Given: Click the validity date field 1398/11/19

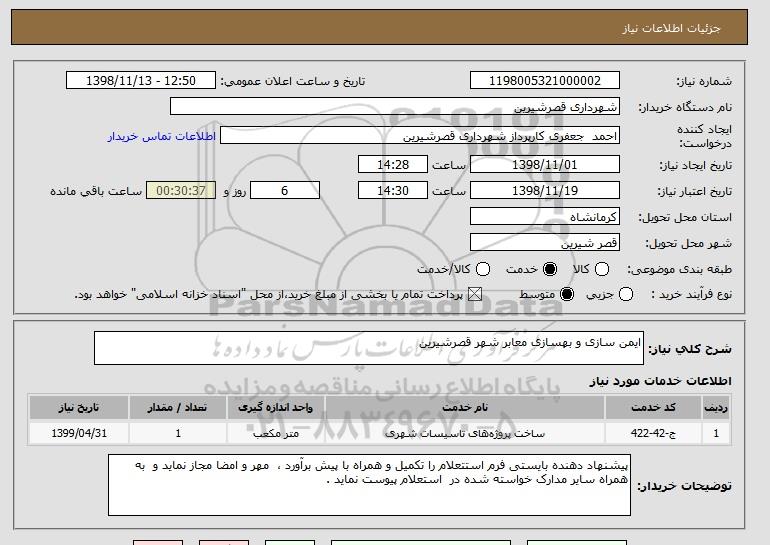Looking at the screenshot, I should point(545,191).
